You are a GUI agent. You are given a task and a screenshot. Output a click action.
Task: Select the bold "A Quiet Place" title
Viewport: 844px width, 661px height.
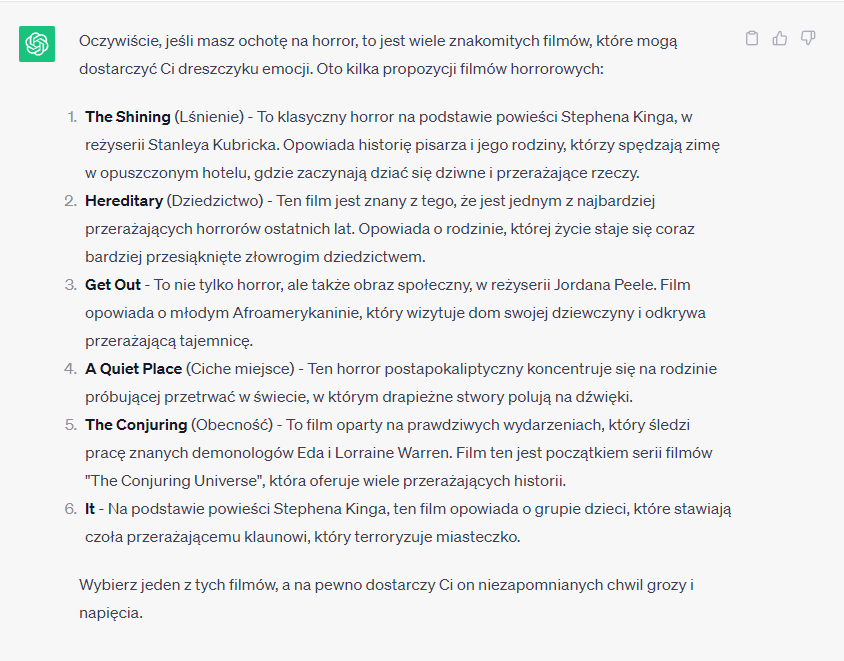pyautogui.click(x=134, y=369)
